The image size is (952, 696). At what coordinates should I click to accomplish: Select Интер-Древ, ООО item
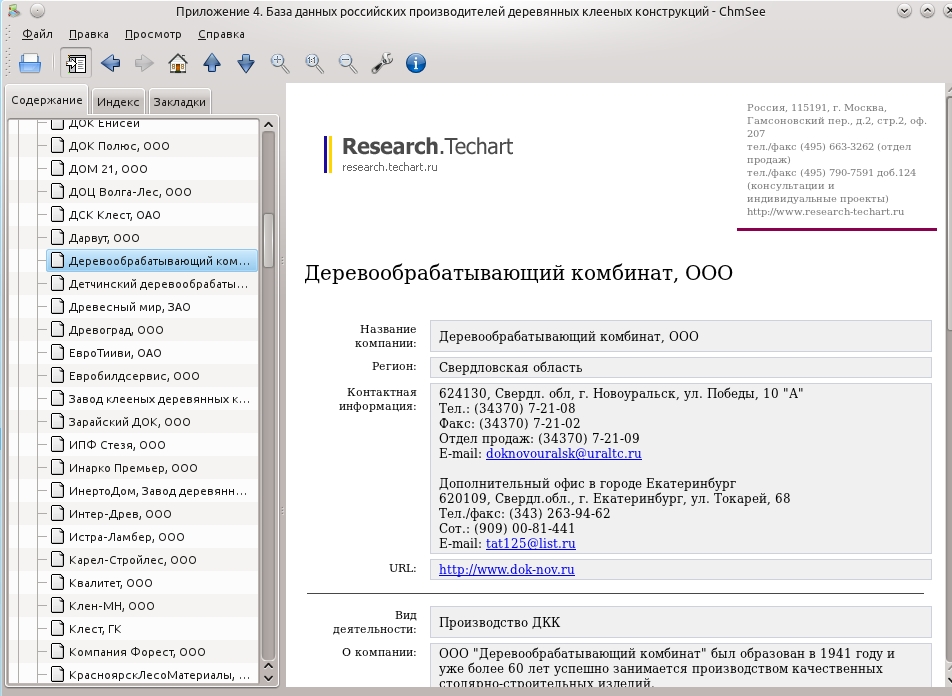[x=120, y=514]
